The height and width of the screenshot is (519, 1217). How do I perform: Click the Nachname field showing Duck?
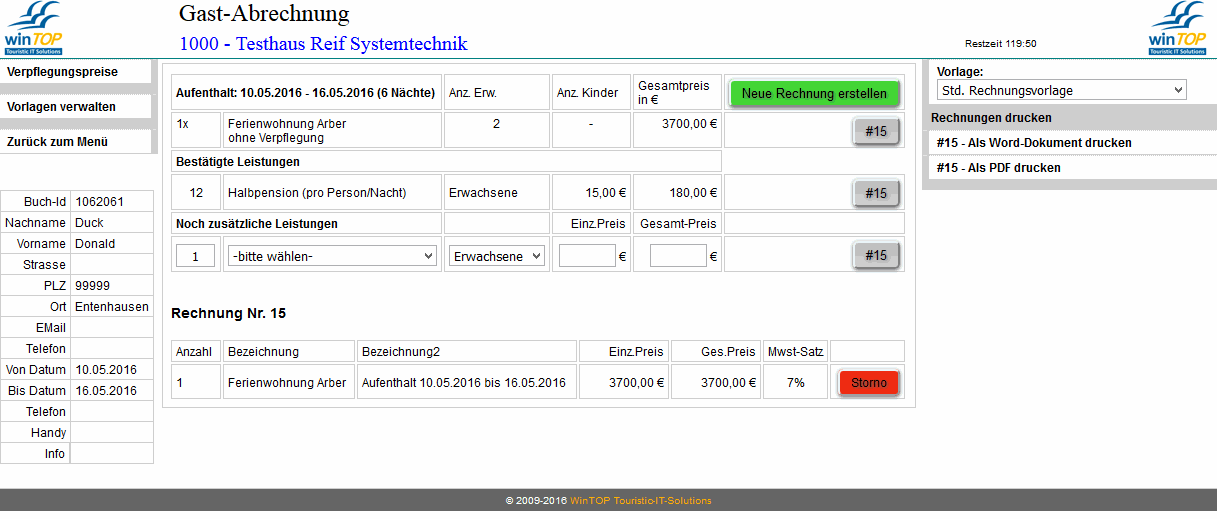point(111,223)
